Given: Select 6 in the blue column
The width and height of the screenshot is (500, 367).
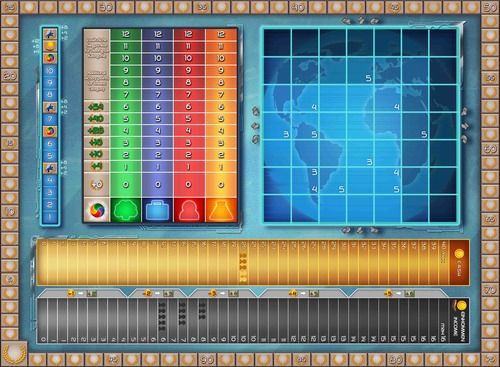Looking at the screenshot, I should point(158,107).
